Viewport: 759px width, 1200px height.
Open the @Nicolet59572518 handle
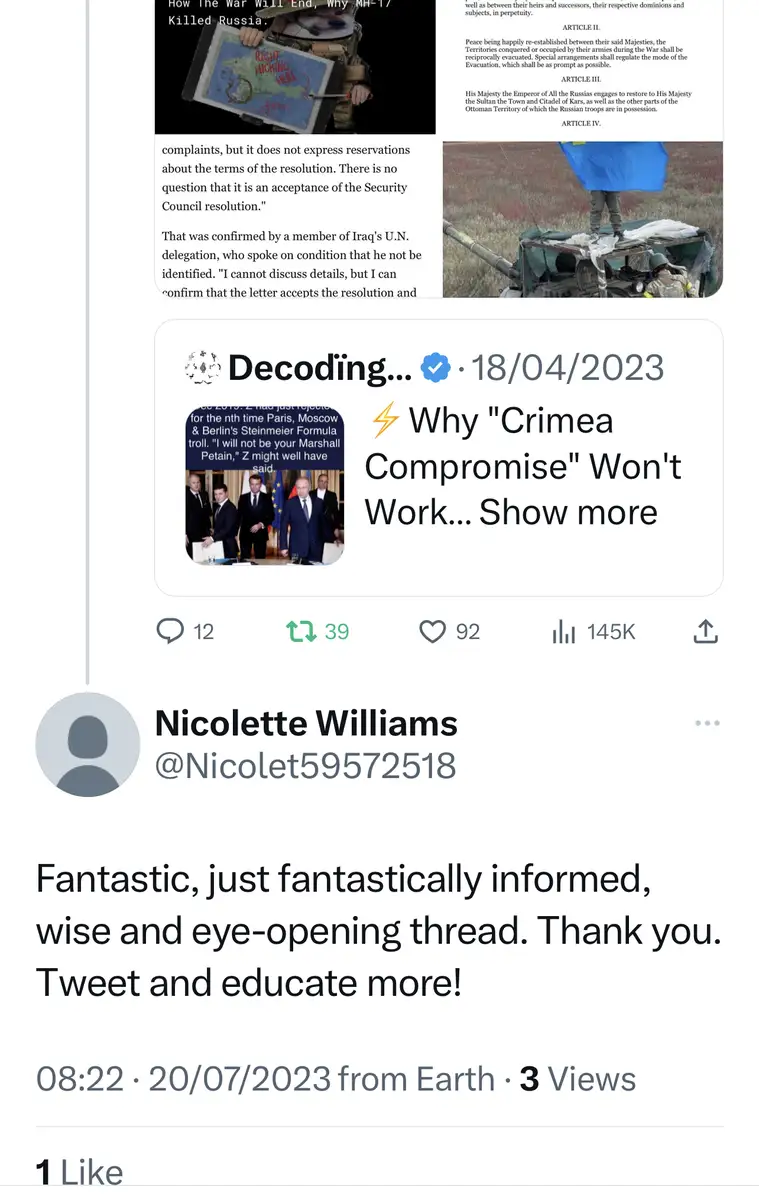[x=306, y=766]
